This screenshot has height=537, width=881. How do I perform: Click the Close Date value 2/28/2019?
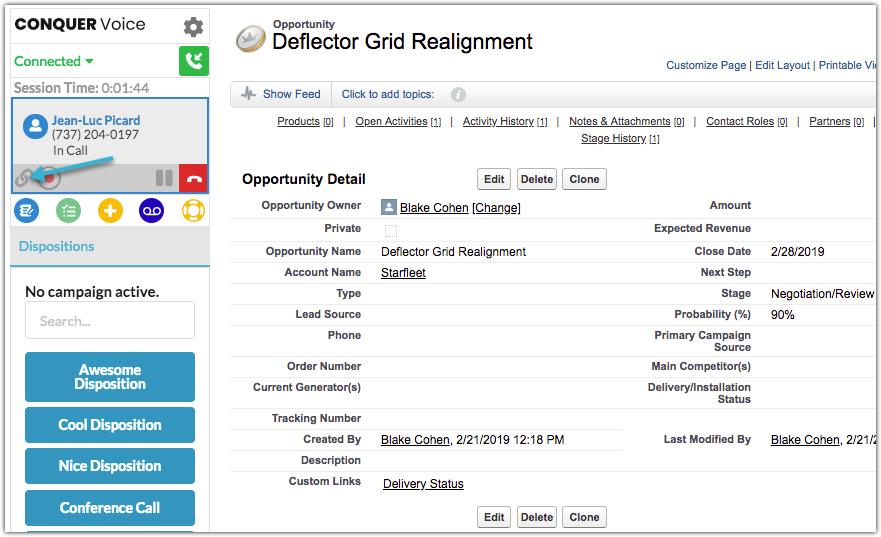click(797, 252)
